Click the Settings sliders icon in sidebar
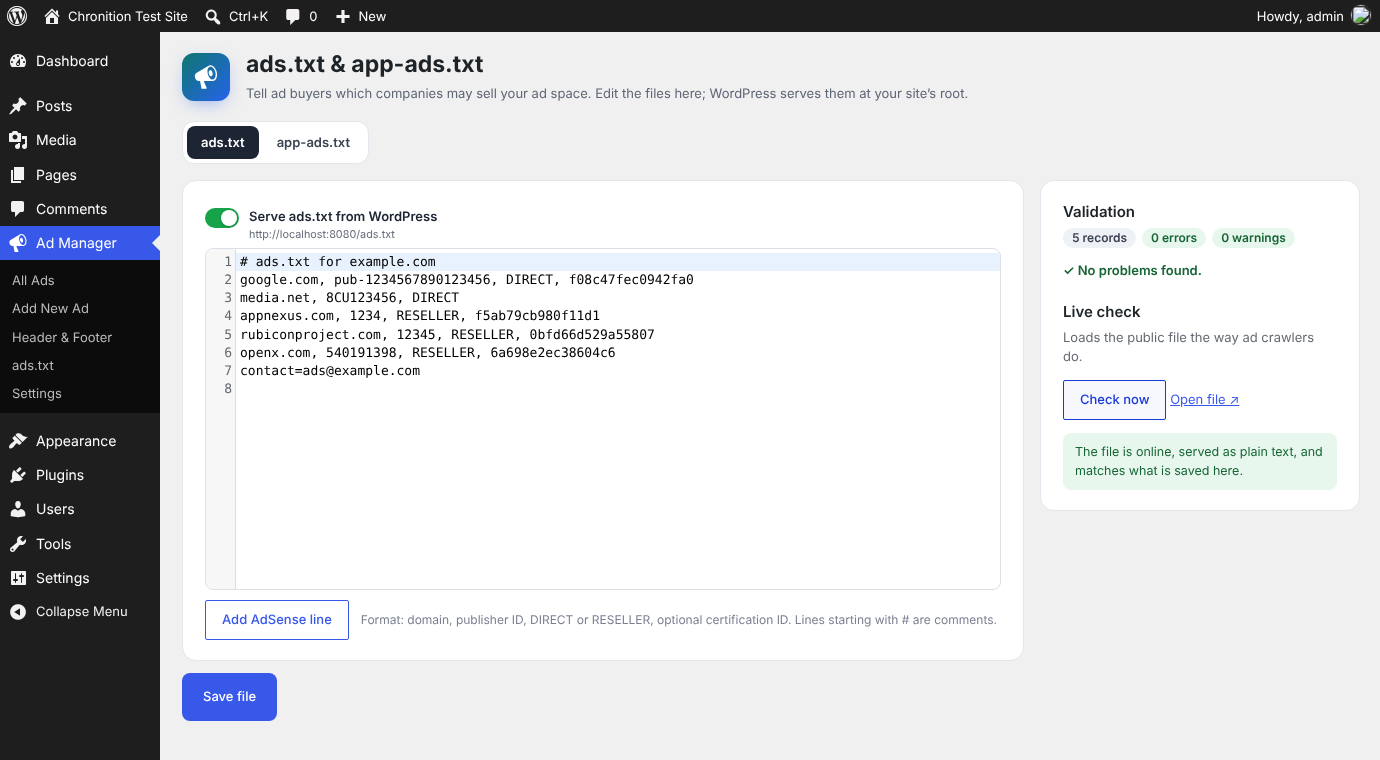Image resolution: width=1380 pixels, height=760 pixels. [x=18, y=578]
